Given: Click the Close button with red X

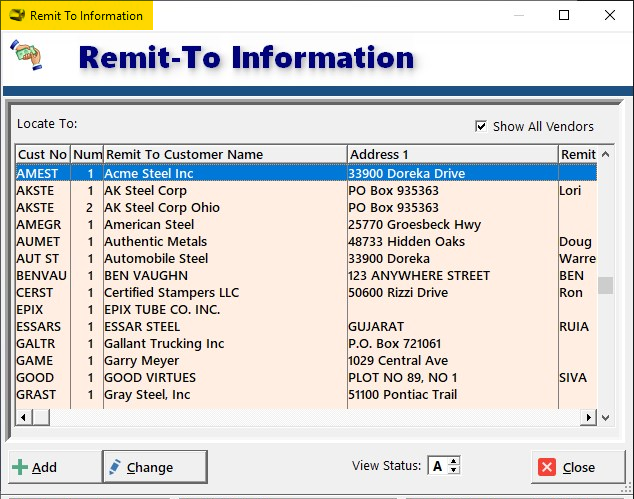Looking at the screenshot, I should (578, 467).
